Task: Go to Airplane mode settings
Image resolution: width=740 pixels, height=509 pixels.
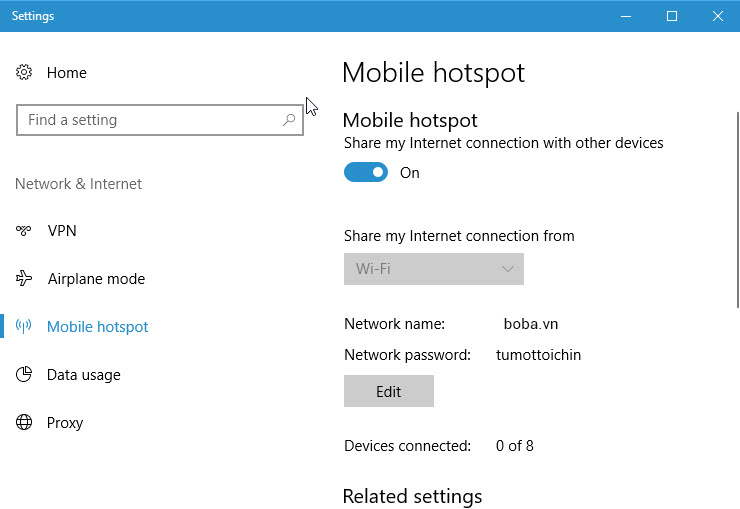Action: click(x=96, y=279)
